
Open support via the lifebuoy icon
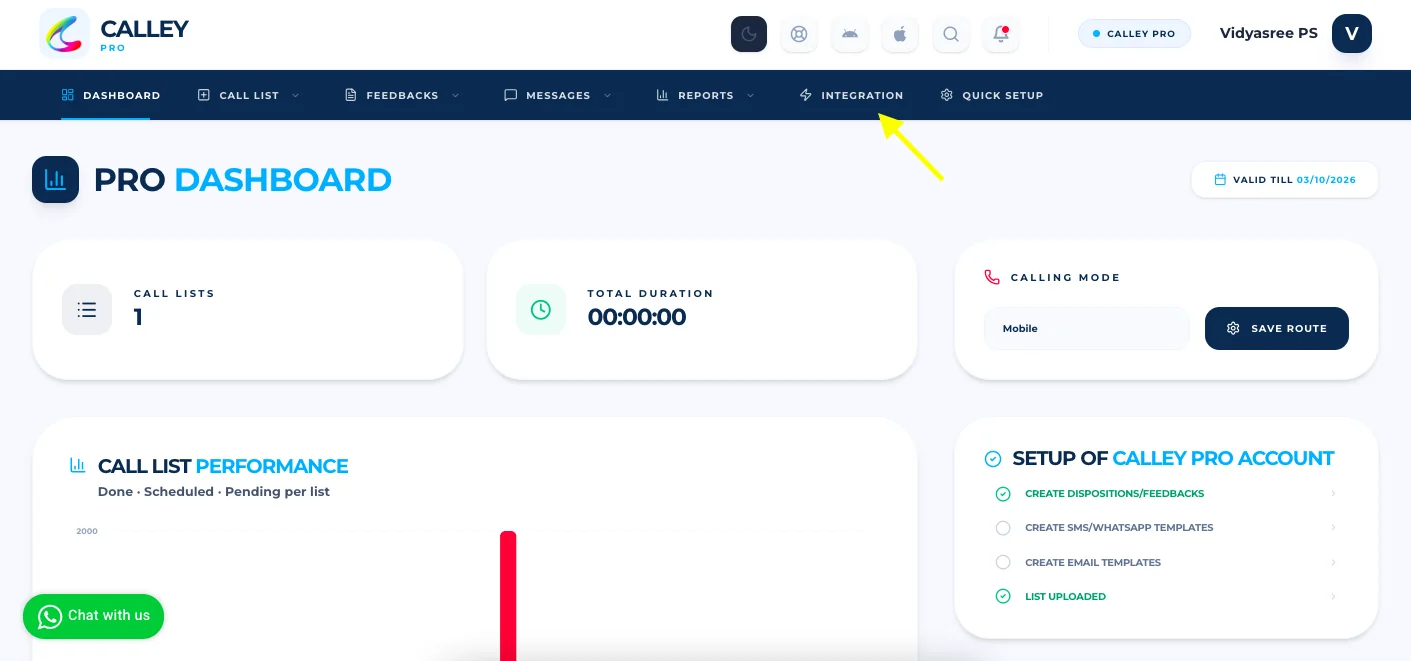(799, 34)
